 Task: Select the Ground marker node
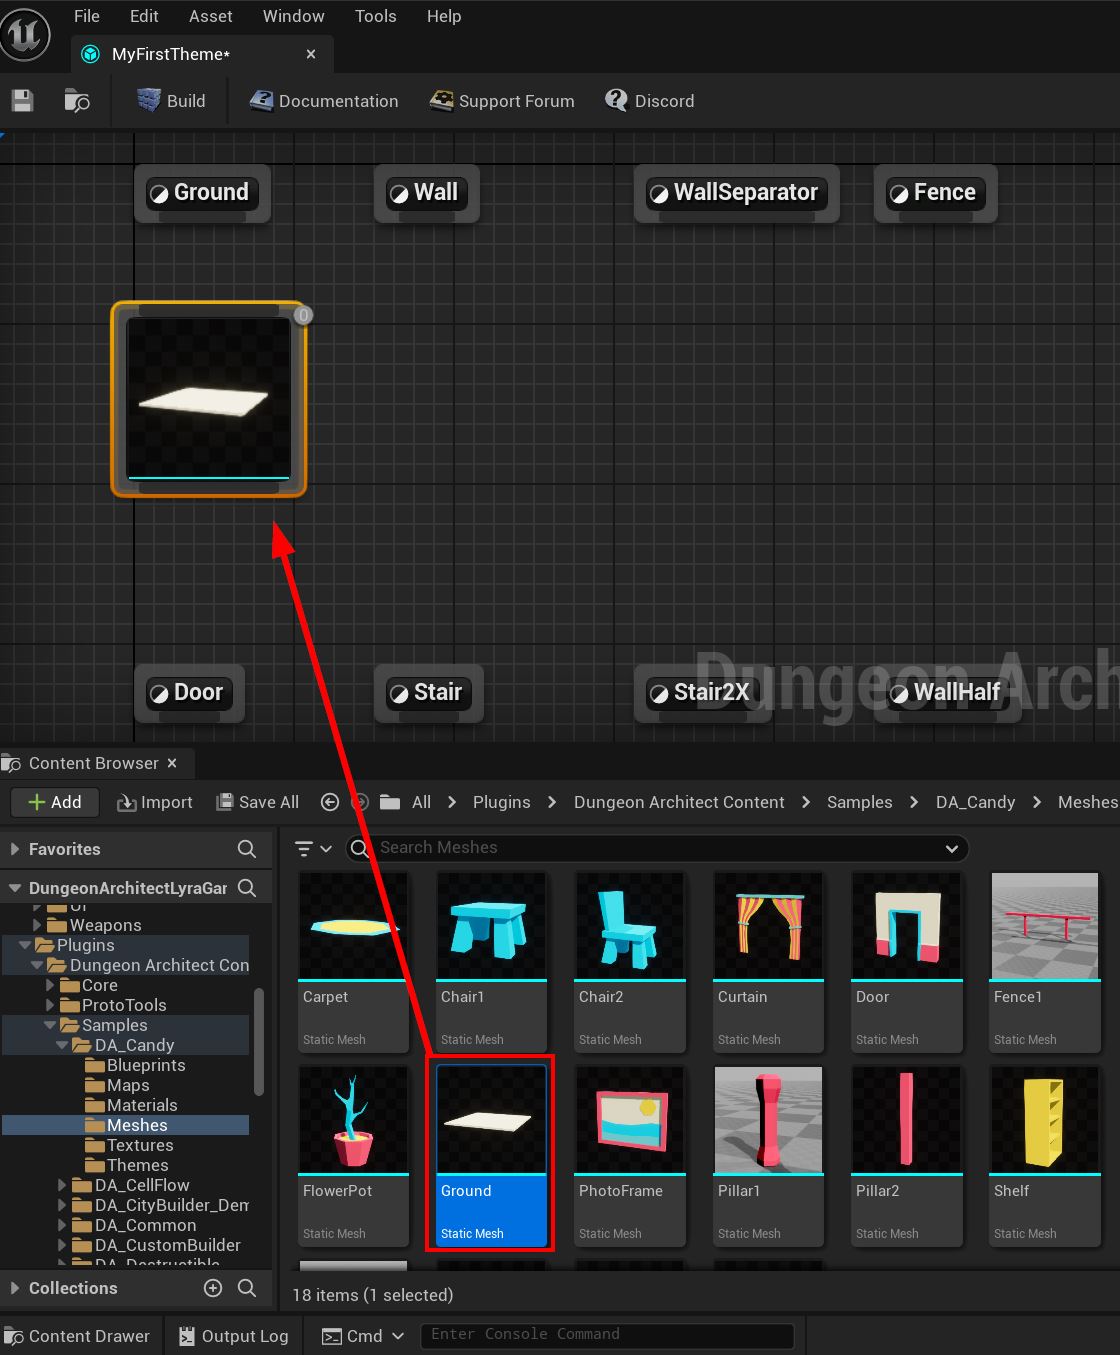(202, 193)
